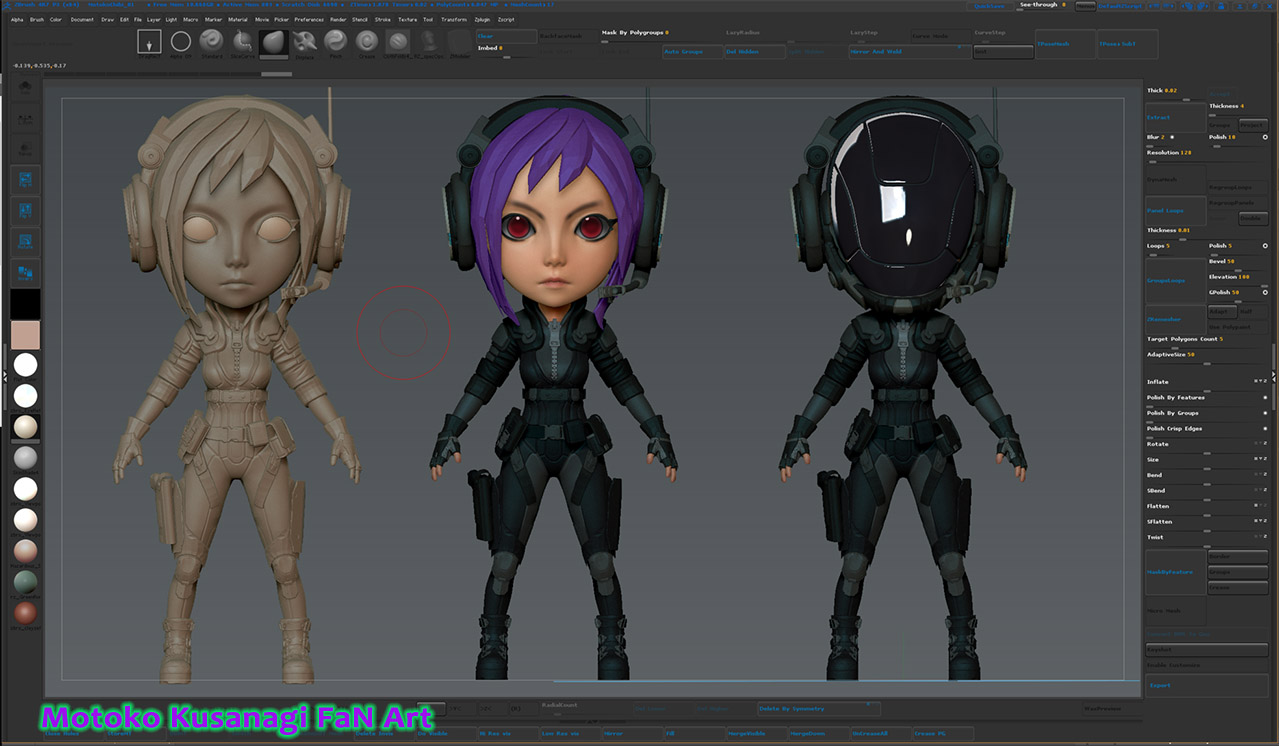This screenshot has height=746, width=1279.
Task: Click the Mirror And Weld button
Action: (x=909, y=51)
